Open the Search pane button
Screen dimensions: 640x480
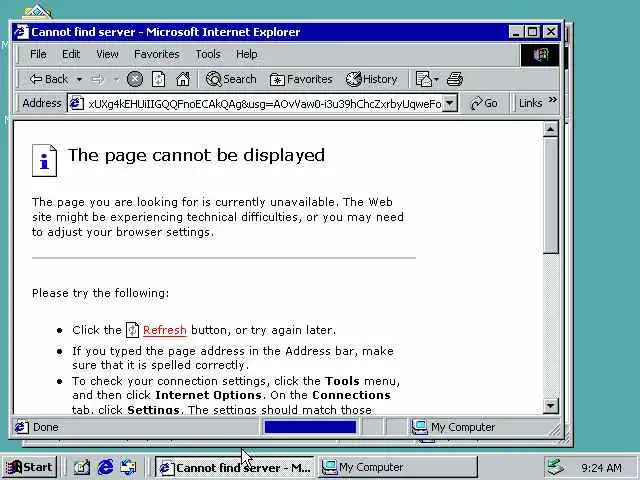click(x=231, y=79)
